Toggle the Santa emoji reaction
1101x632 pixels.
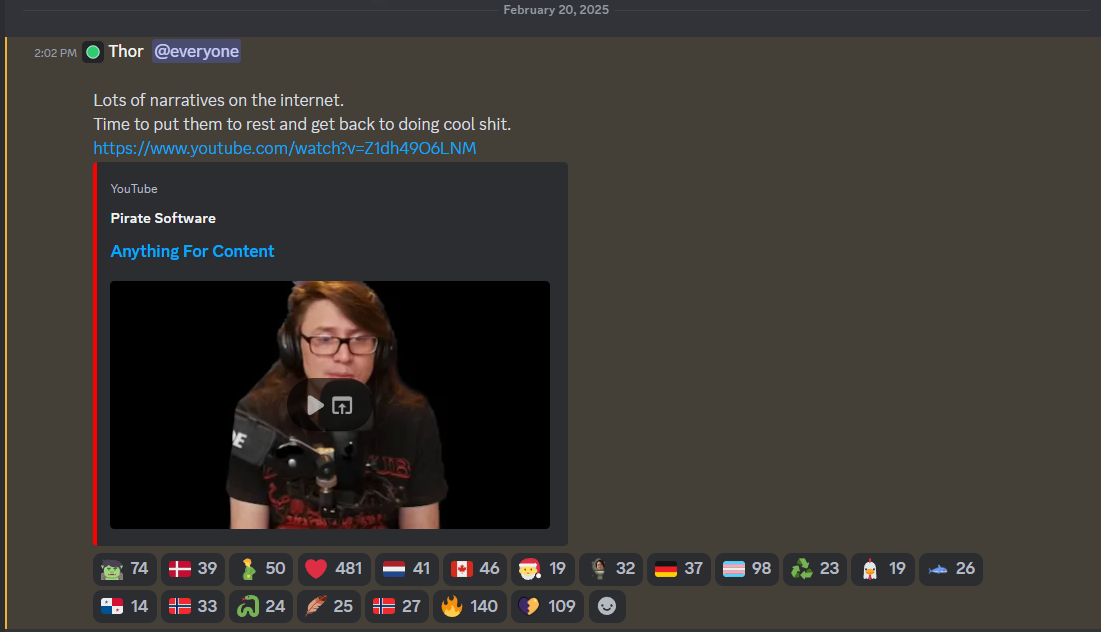[x=543, y=569]
